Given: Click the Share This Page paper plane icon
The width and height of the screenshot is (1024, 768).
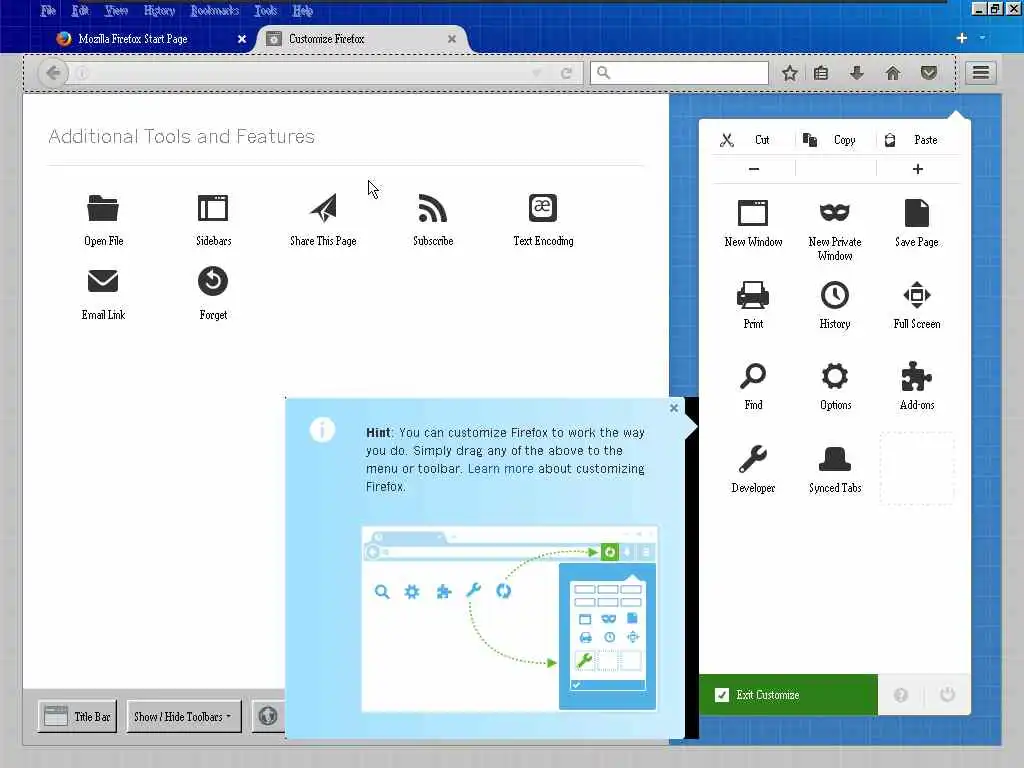Looking at the screenshot, I should 323,208.
